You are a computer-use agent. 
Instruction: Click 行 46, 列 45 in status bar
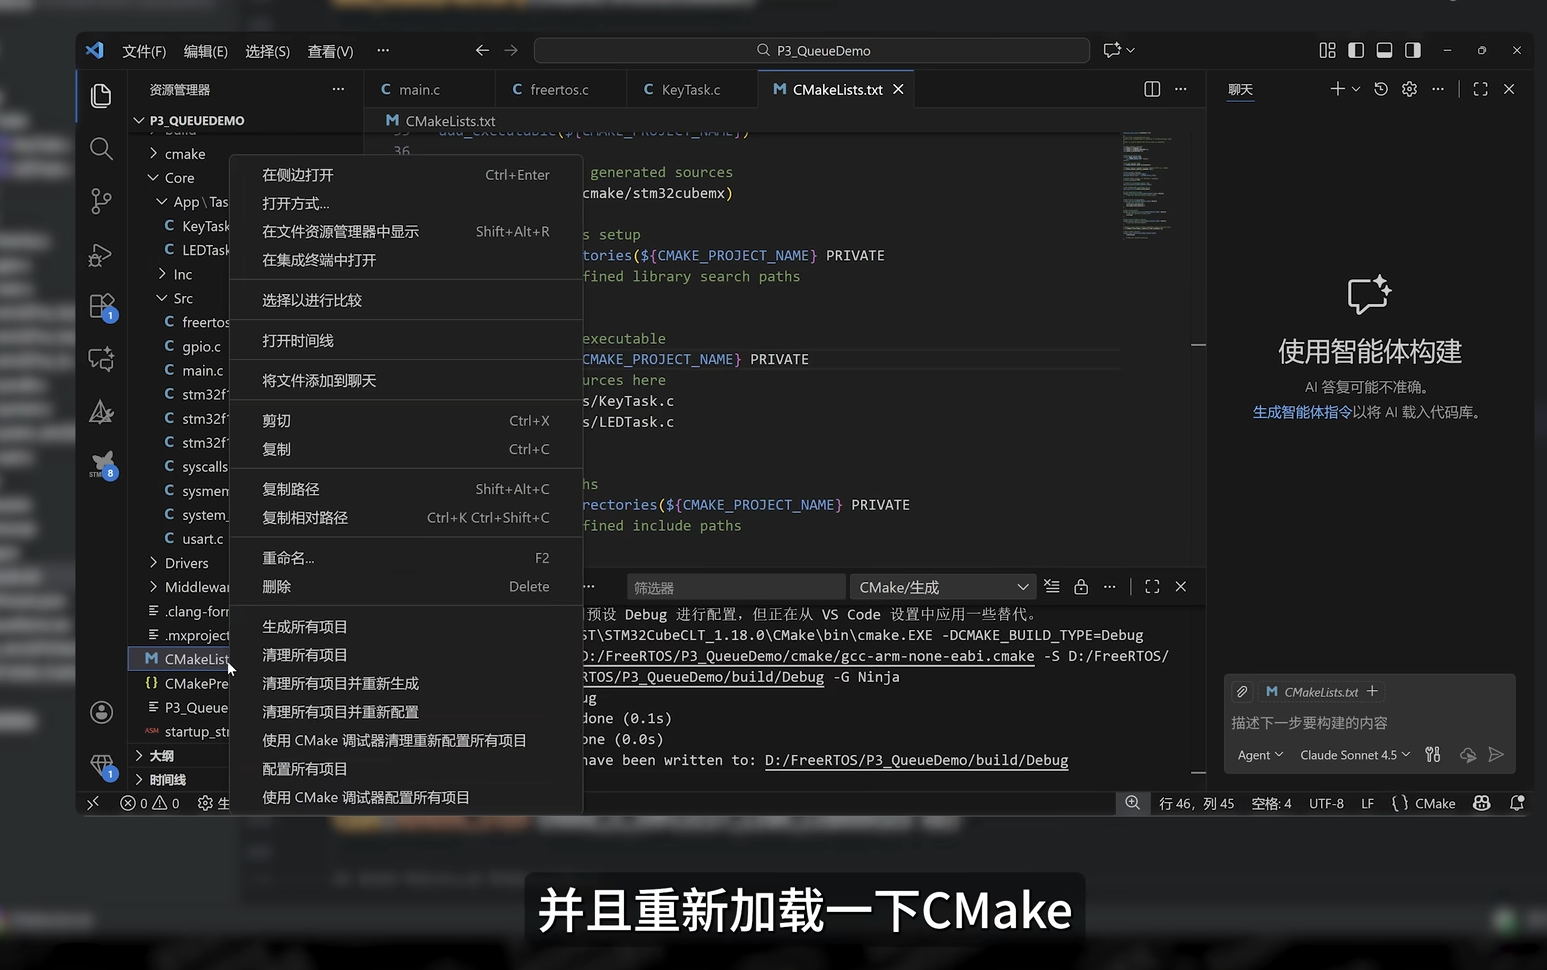[x=1196, y=803]
